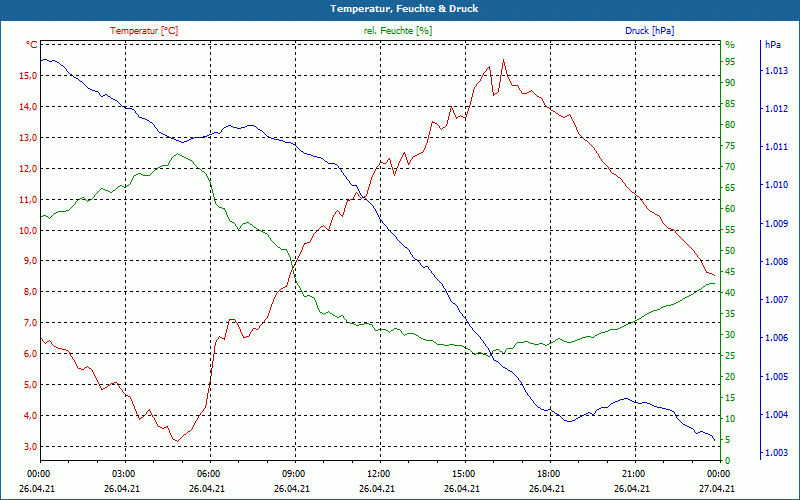800x500 pixels.
Task: Click the chart title 'Temperatur, Feuchte & Druck'
Action: 404,9
